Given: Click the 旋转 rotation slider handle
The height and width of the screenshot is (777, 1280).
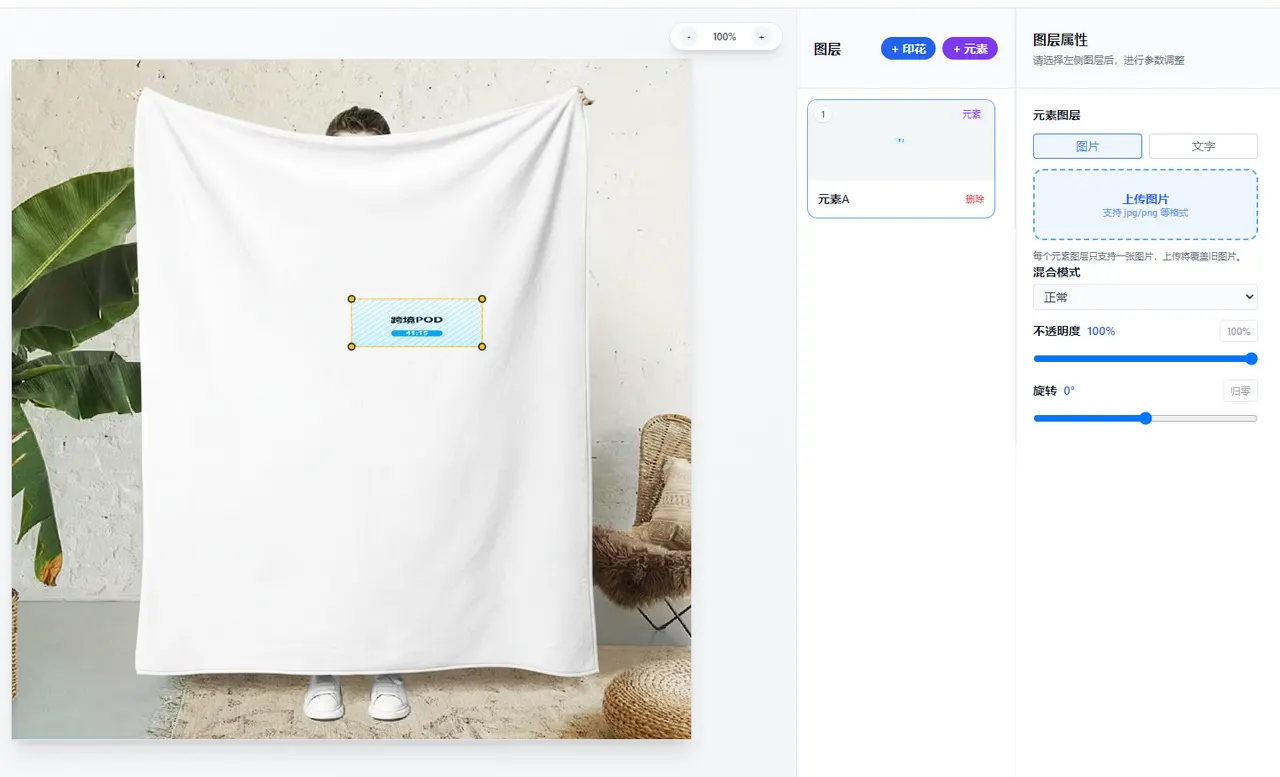Looking at the screenshot, I should click(x=1146, y=418).
